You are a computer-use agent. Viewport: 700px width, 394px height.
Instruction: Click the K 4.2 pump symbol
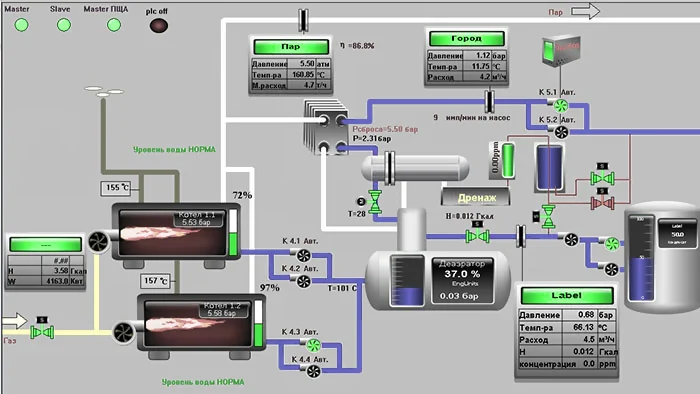click(304, 282)
